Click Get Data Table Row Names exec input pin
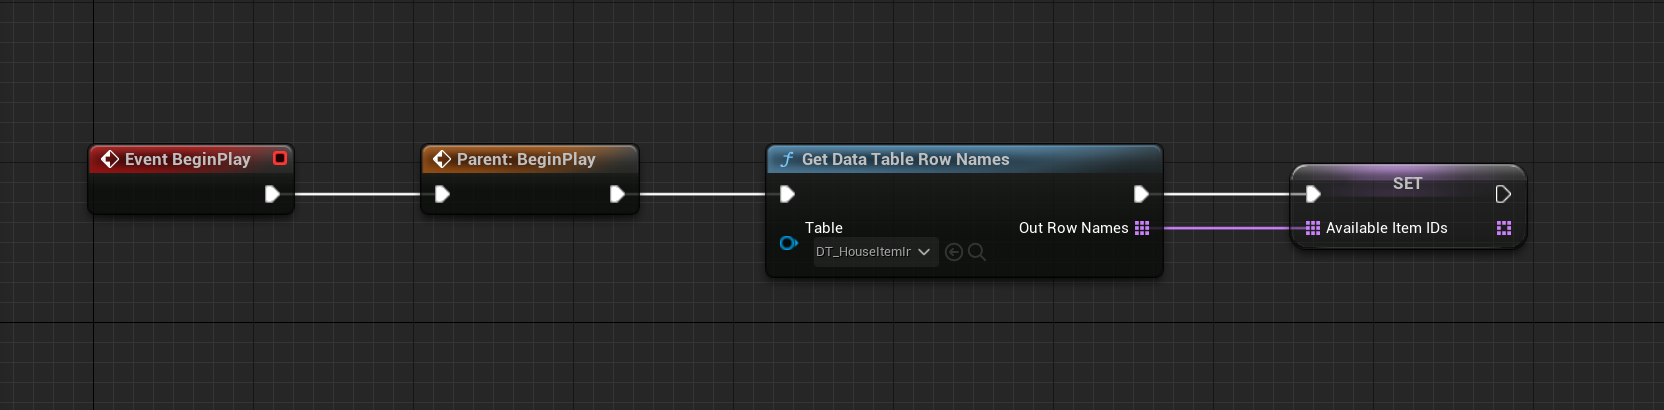The height and width of the screenshot is (410, 1664). tap(787, 194)
